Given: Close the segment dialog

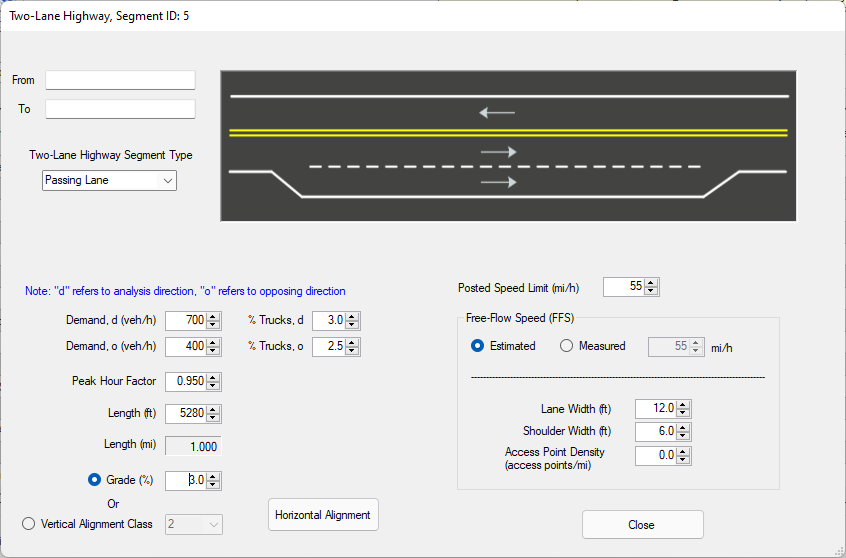Looking at the screenshot, I should (643, 525).
